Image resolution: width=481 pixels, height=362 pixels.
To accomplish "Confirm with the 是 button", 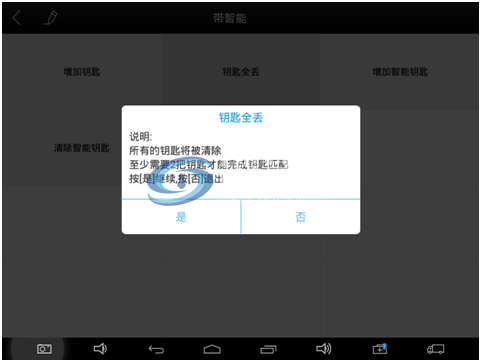I will click(x=181, y=217).
